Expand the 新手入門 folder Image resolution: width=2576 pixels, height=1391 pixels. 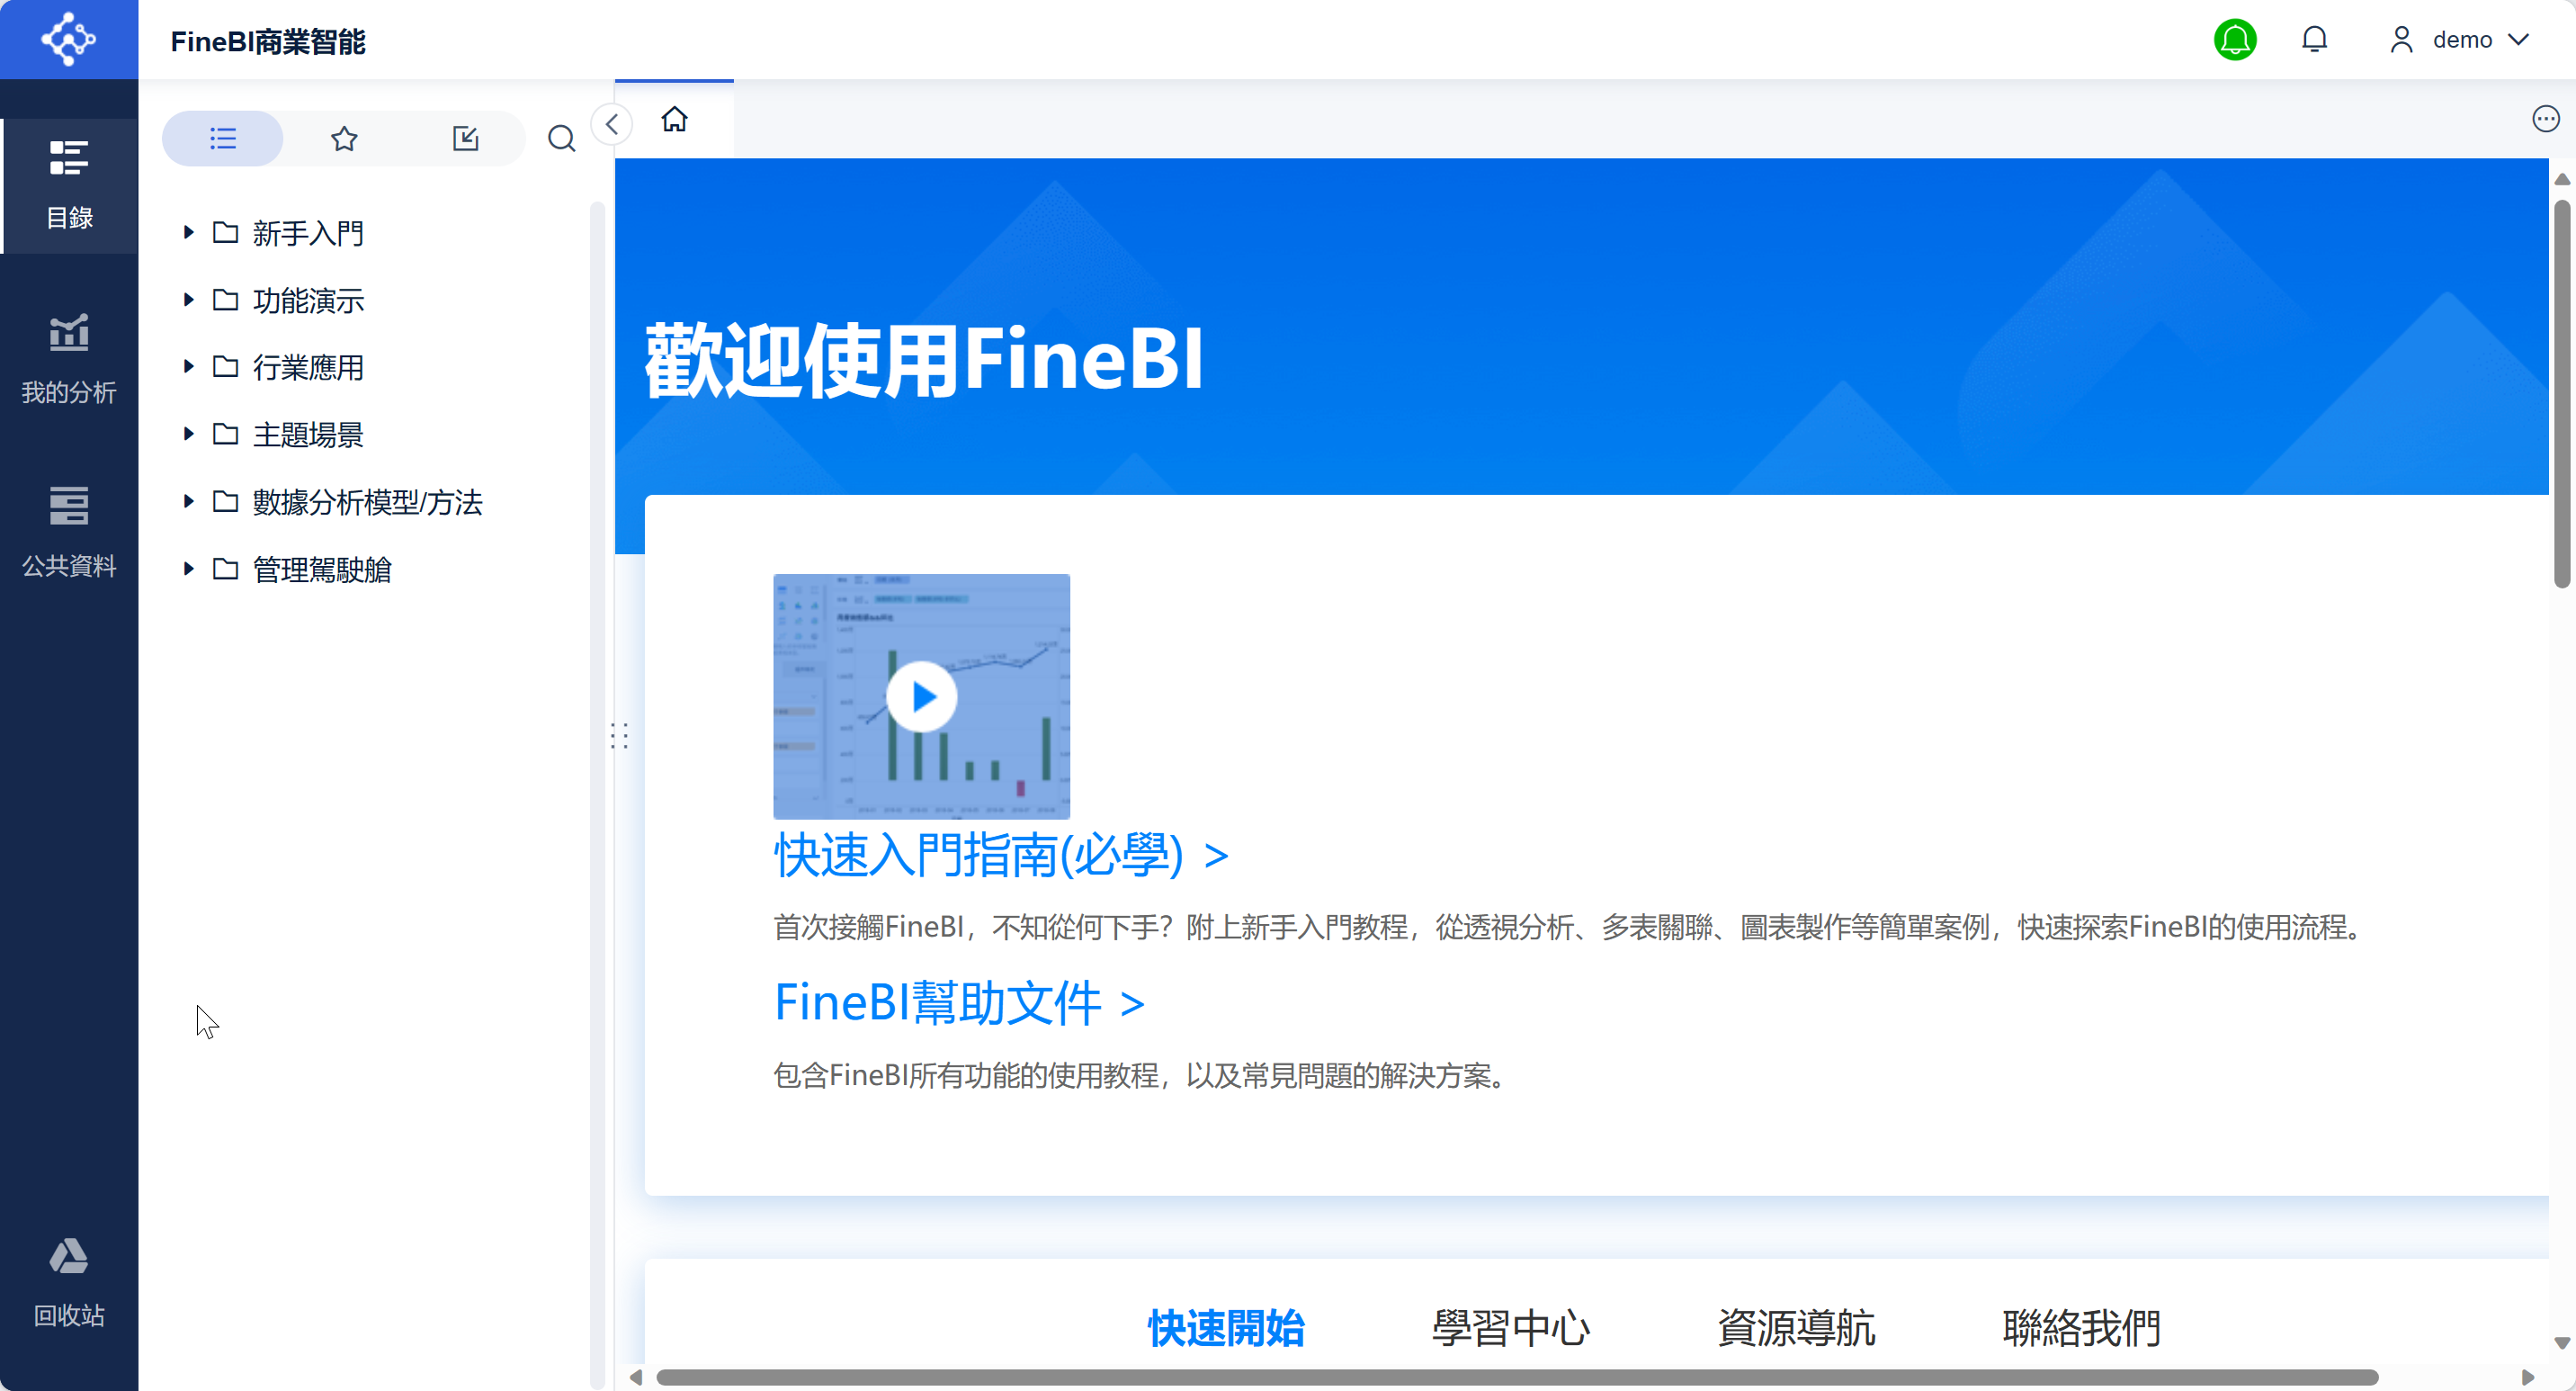(188, 232)
